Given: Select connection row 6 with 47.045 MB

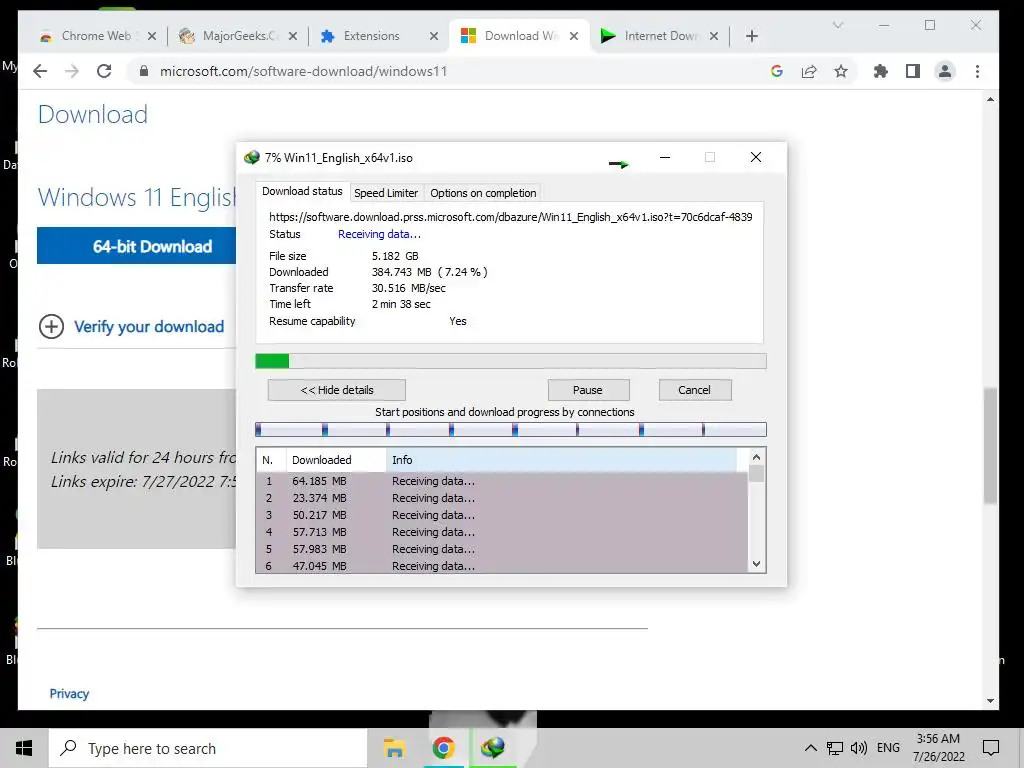Looking at the screenshot, I should (502, 566).
